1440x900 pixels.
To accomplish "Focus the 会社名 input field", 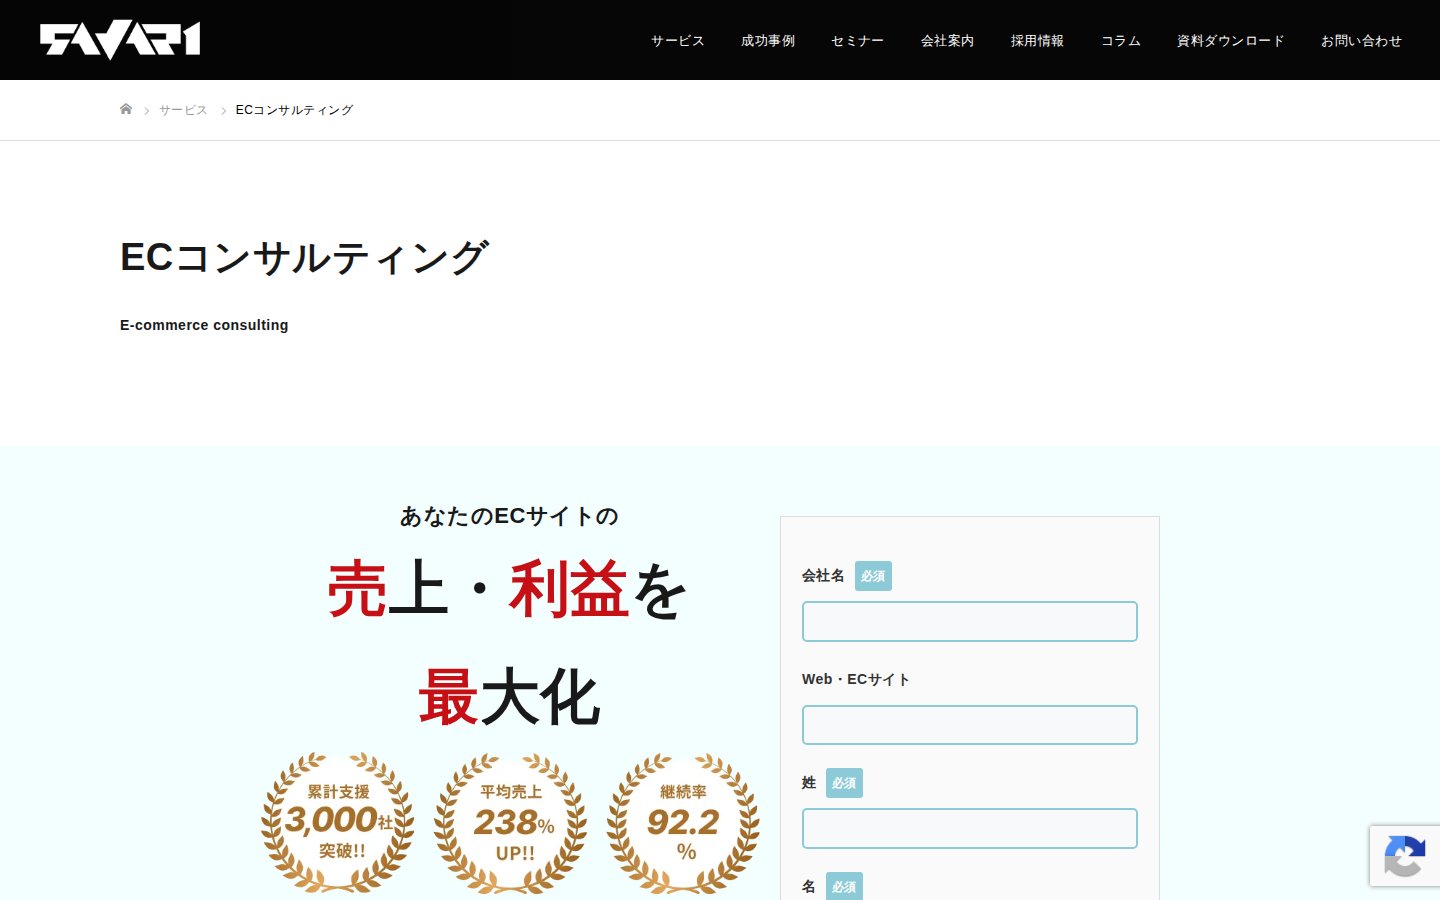I will (x=970, y=621).
